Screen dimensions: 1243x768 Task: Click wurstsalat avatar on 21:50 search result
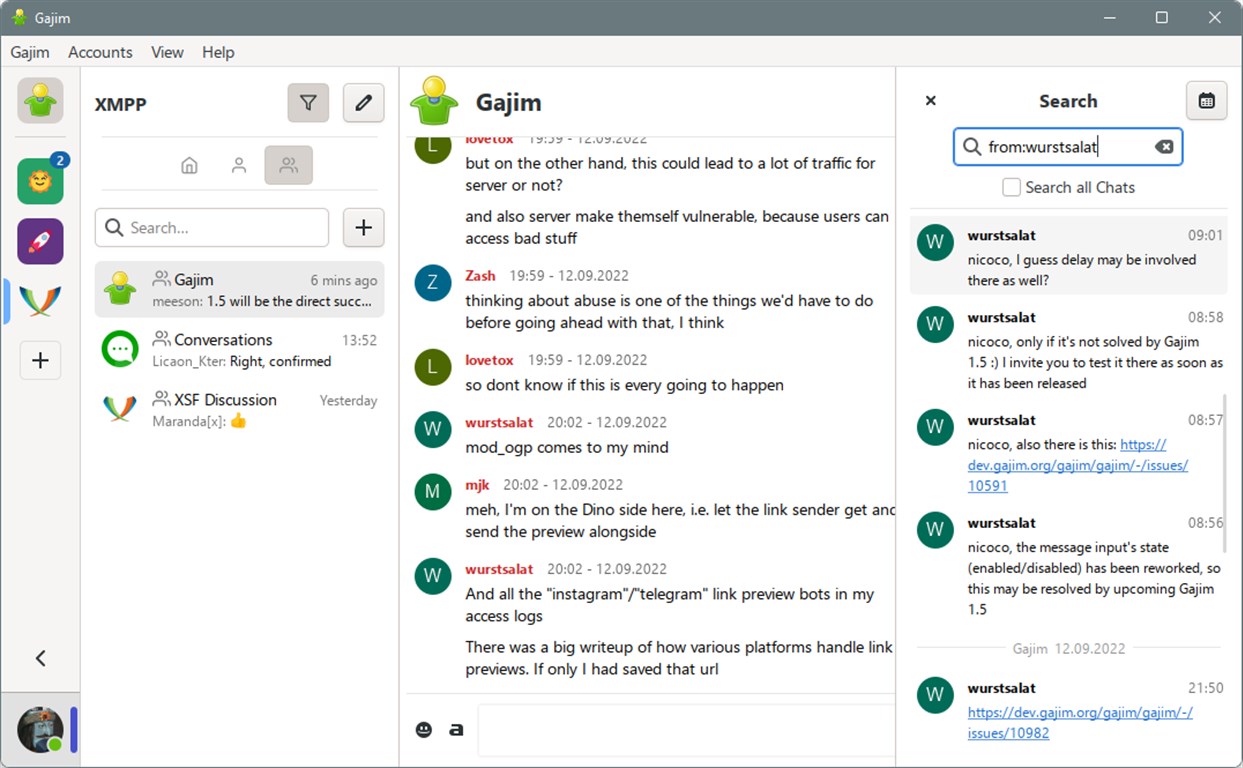(x=935, y=695)
